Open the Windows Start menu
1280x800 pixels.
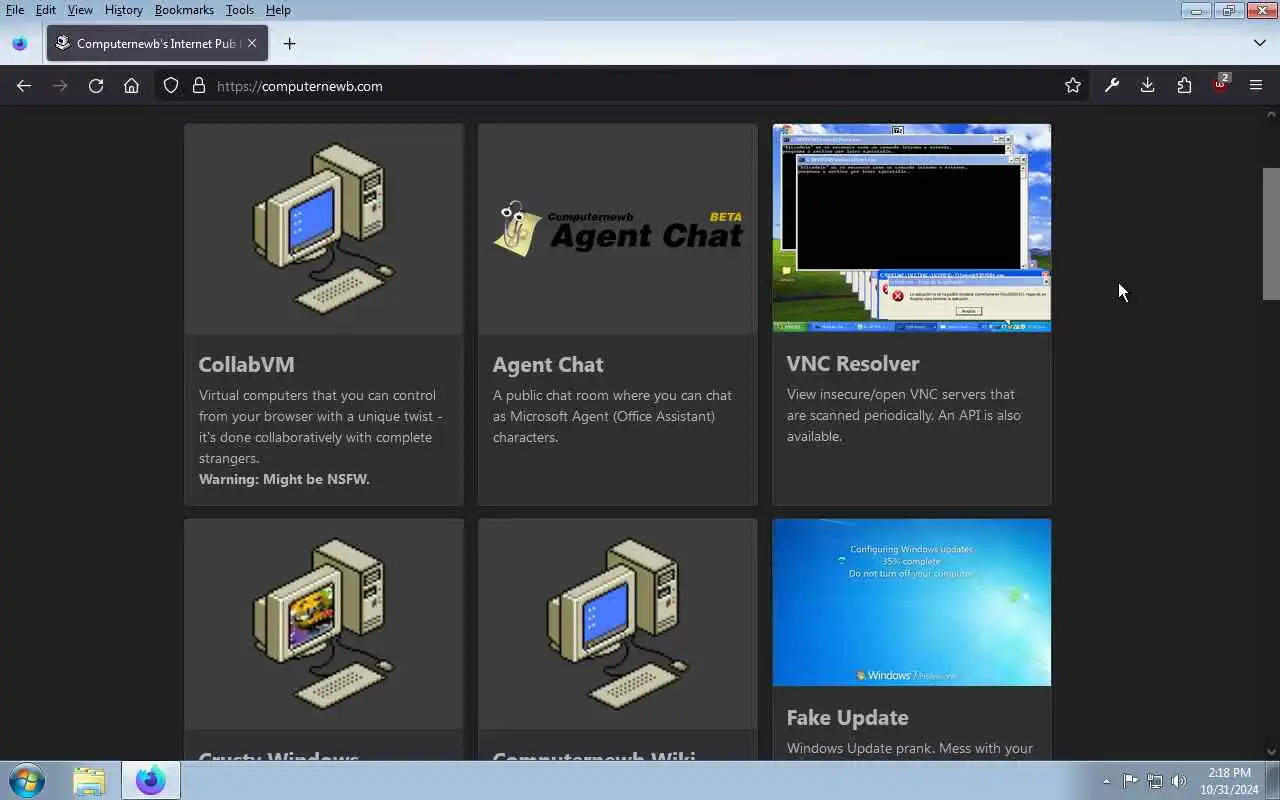[26, 780]
